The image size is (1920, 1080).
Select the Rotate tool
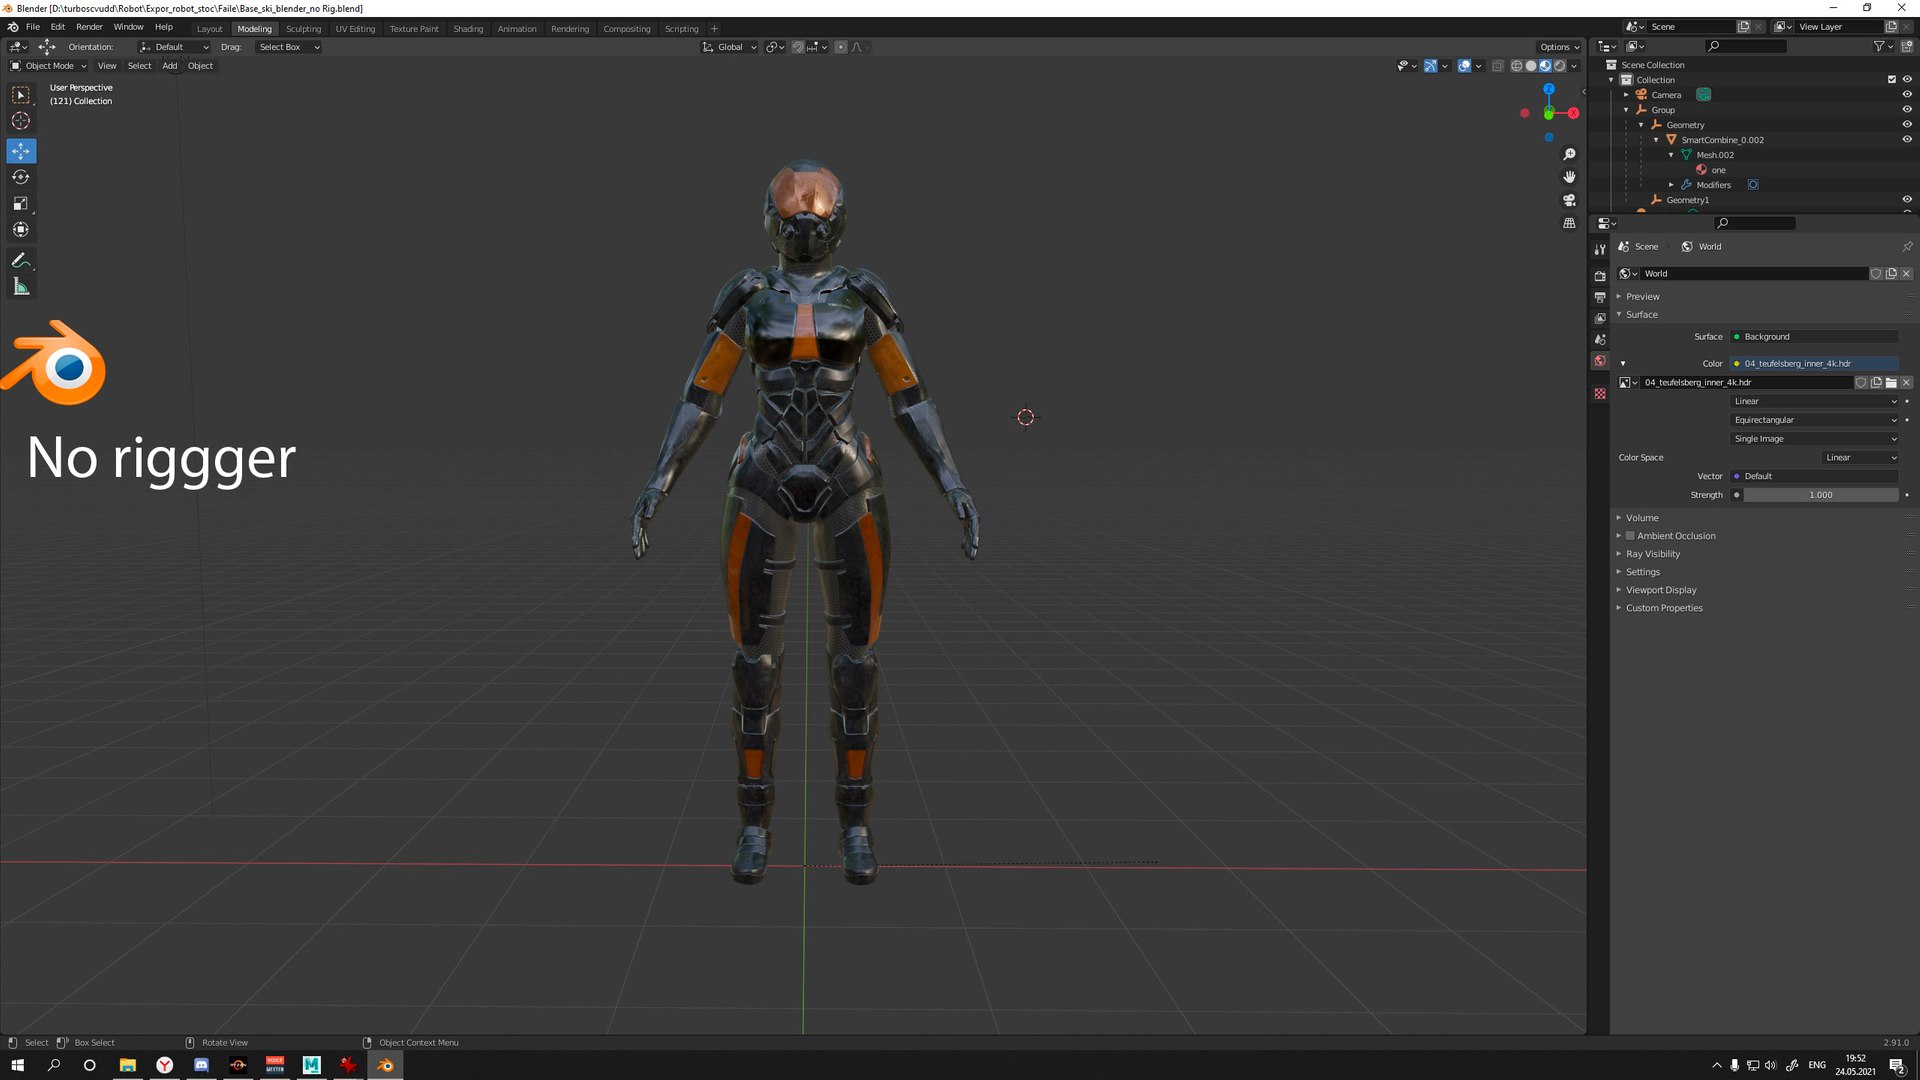pyautogui.click(x=21, y=177)
